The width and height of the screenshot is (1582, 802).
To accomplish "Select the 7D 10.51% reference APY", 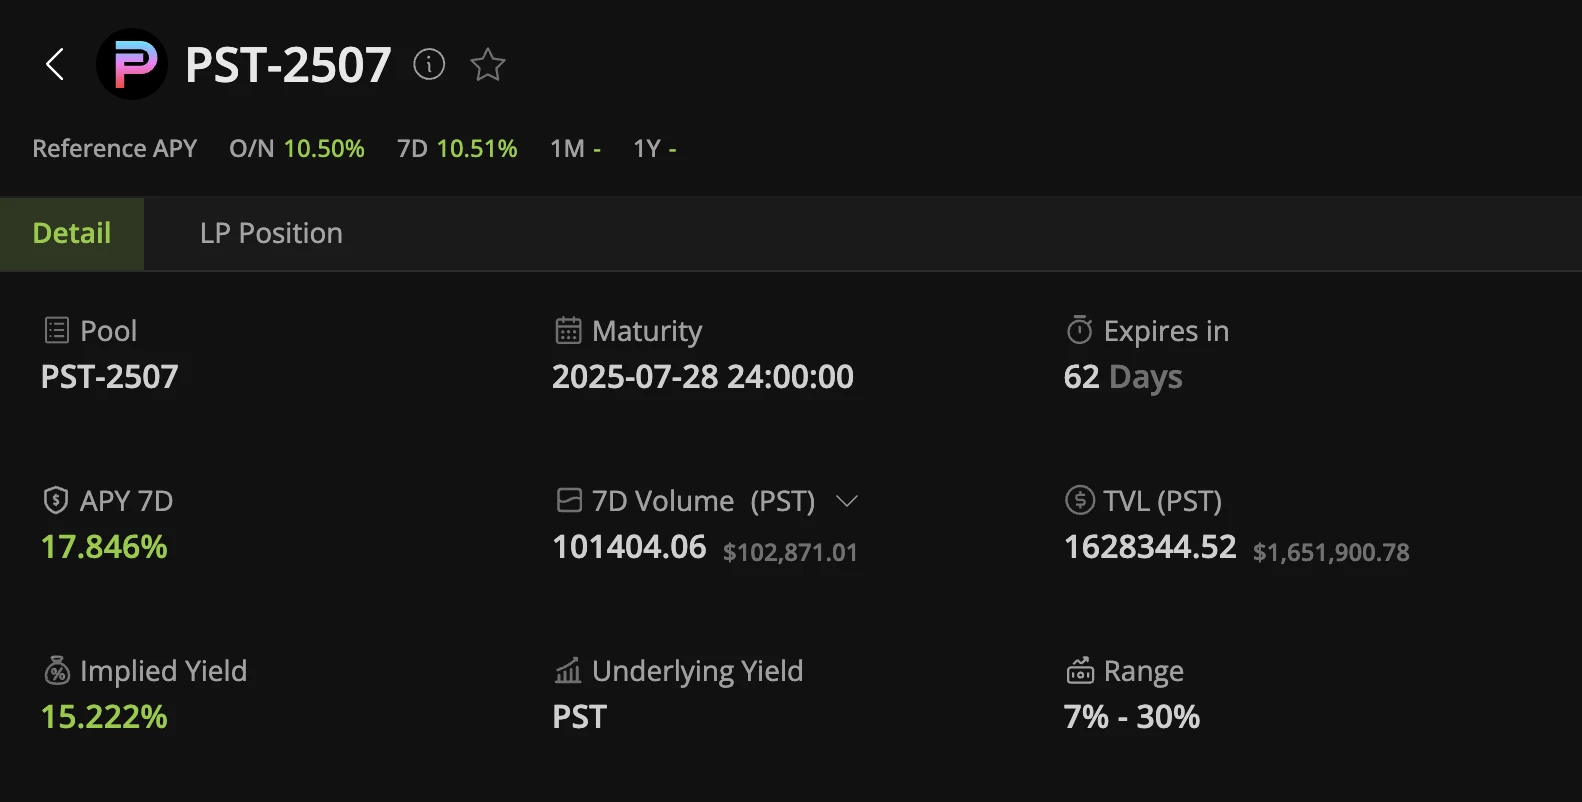I will point(457,149).
